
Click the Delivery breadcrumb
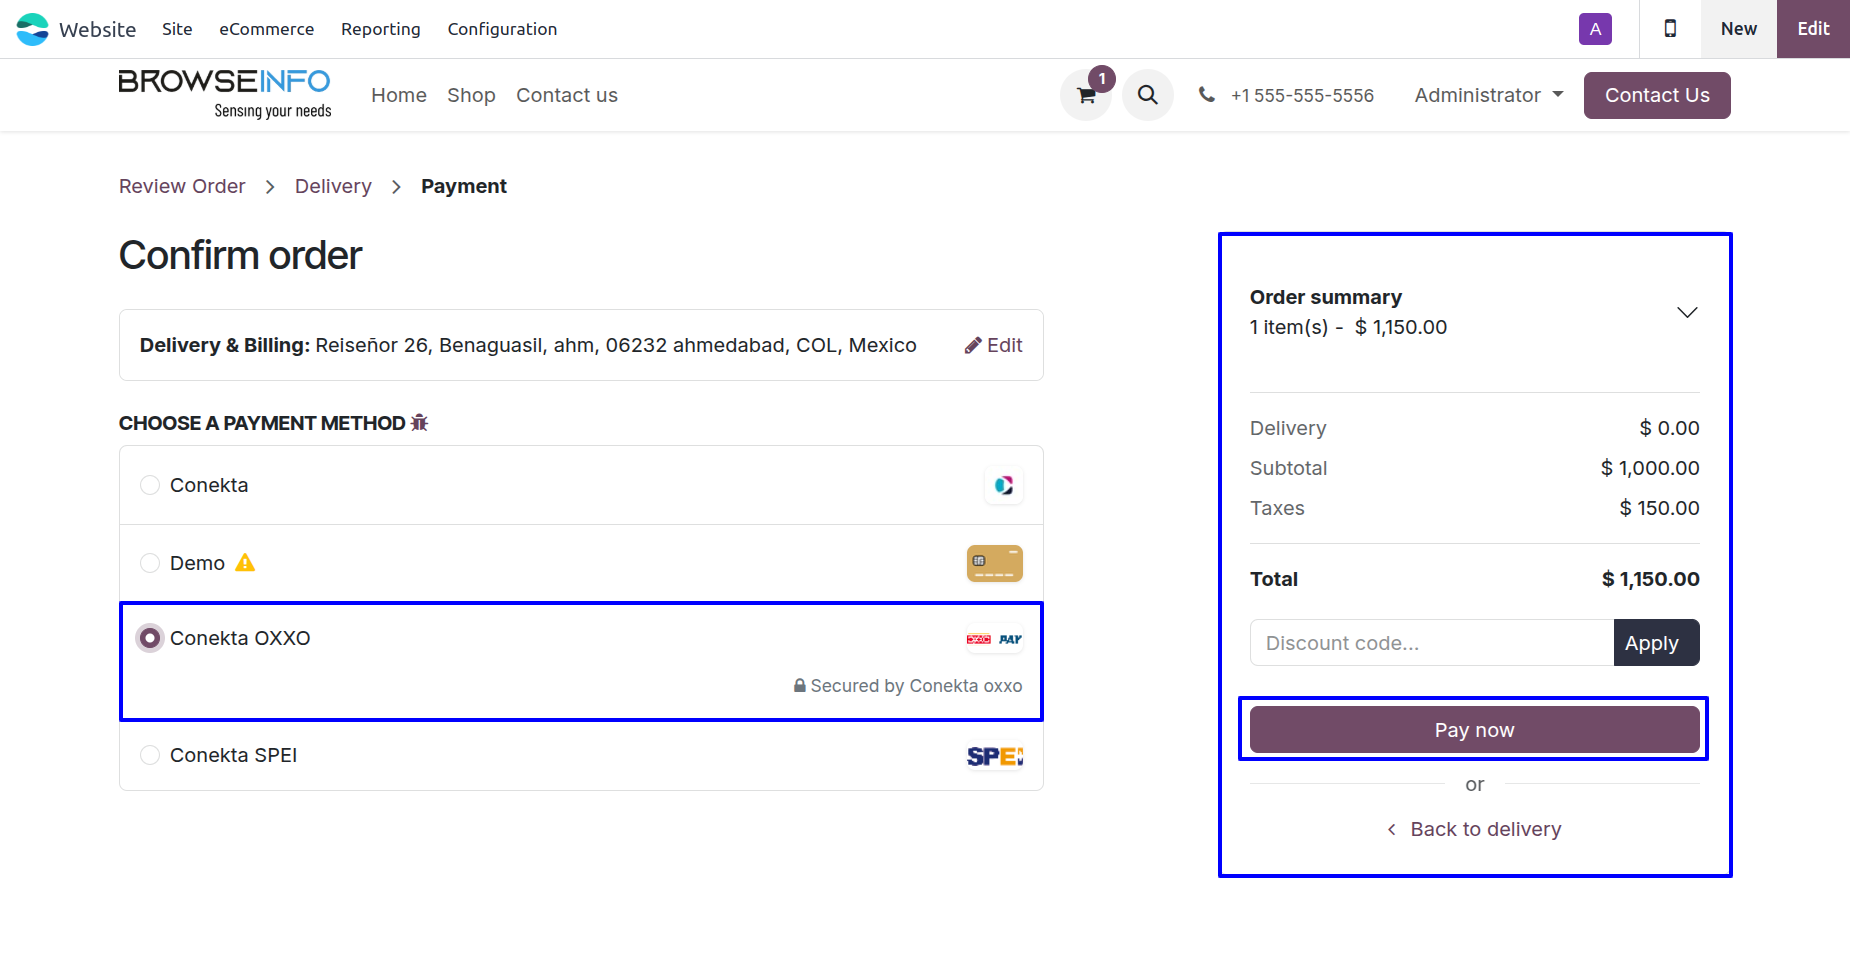333,186
